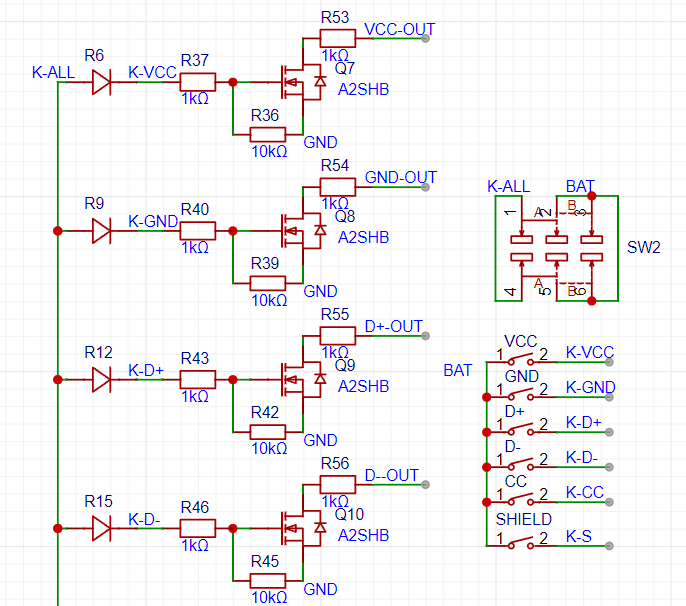Click the K-S net label
The image size is (686, 606).
[578, 536]
